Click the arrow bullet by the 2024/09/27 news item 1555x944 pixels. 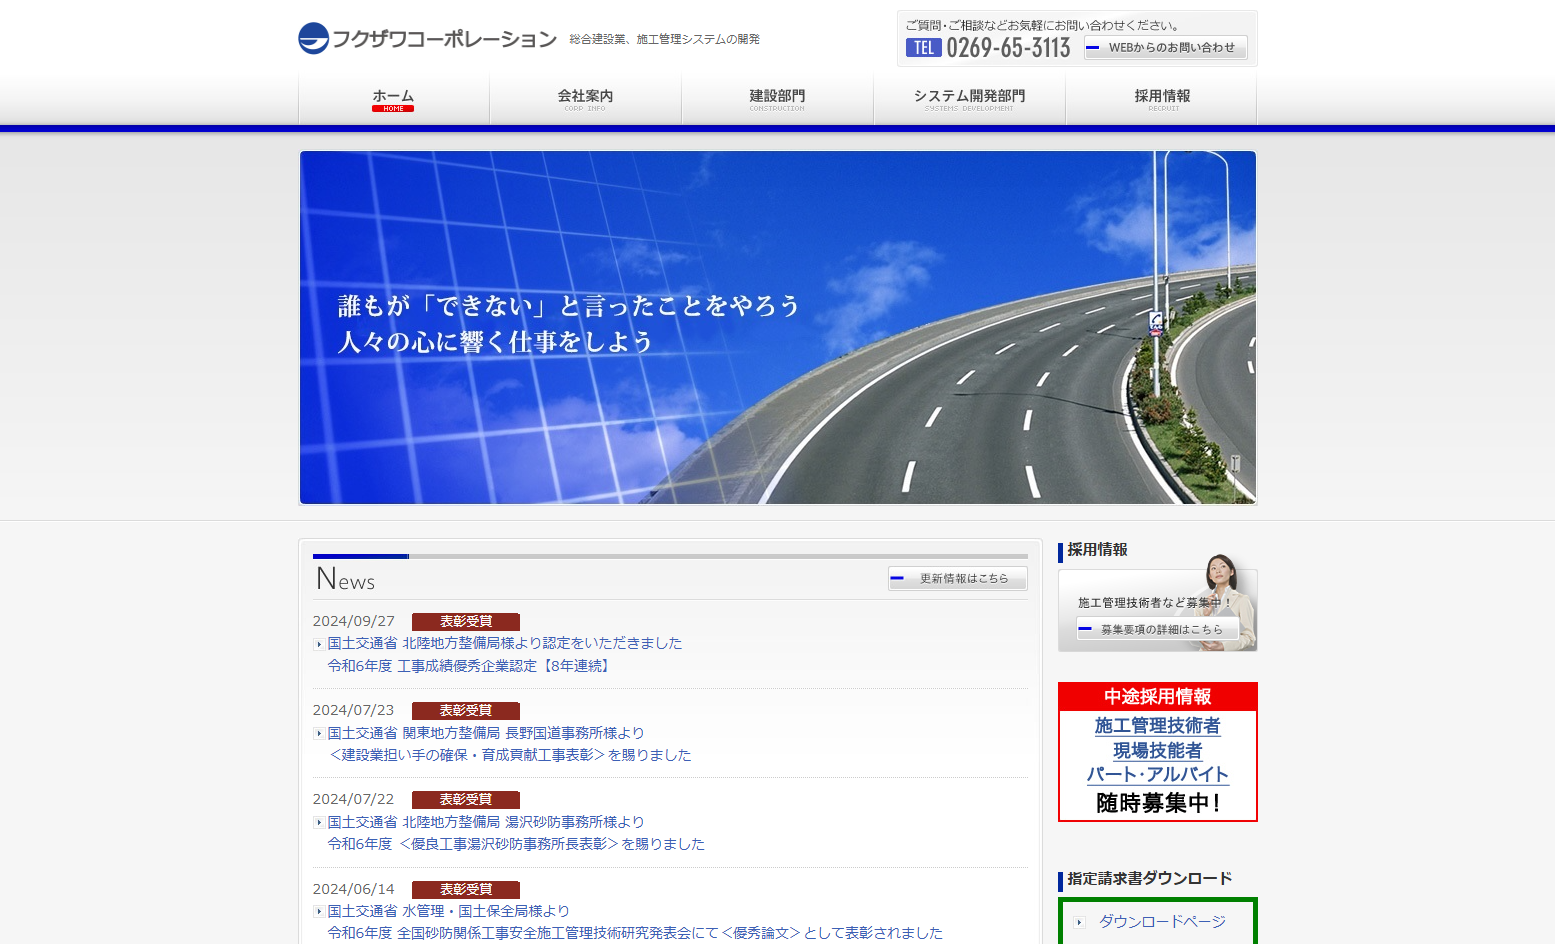pyautogui.click(x=318, y=644)
